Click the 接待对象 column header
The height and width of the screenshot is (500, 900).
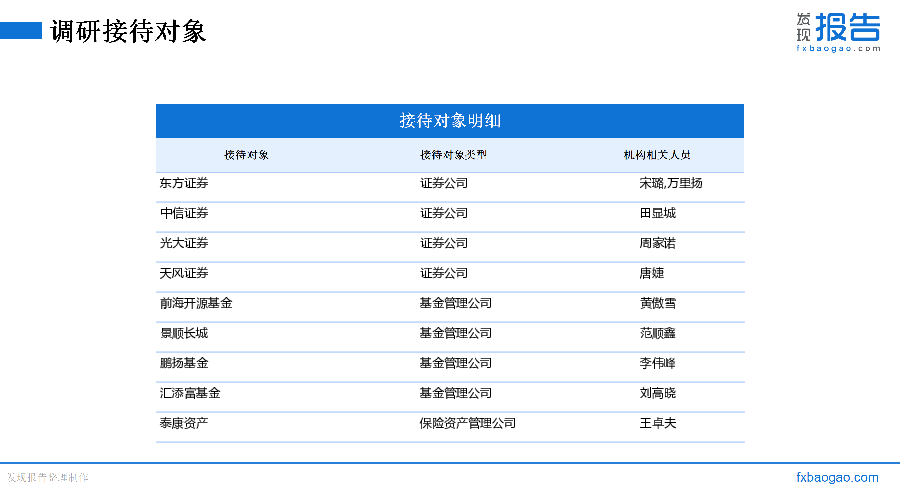coord(246,155)
